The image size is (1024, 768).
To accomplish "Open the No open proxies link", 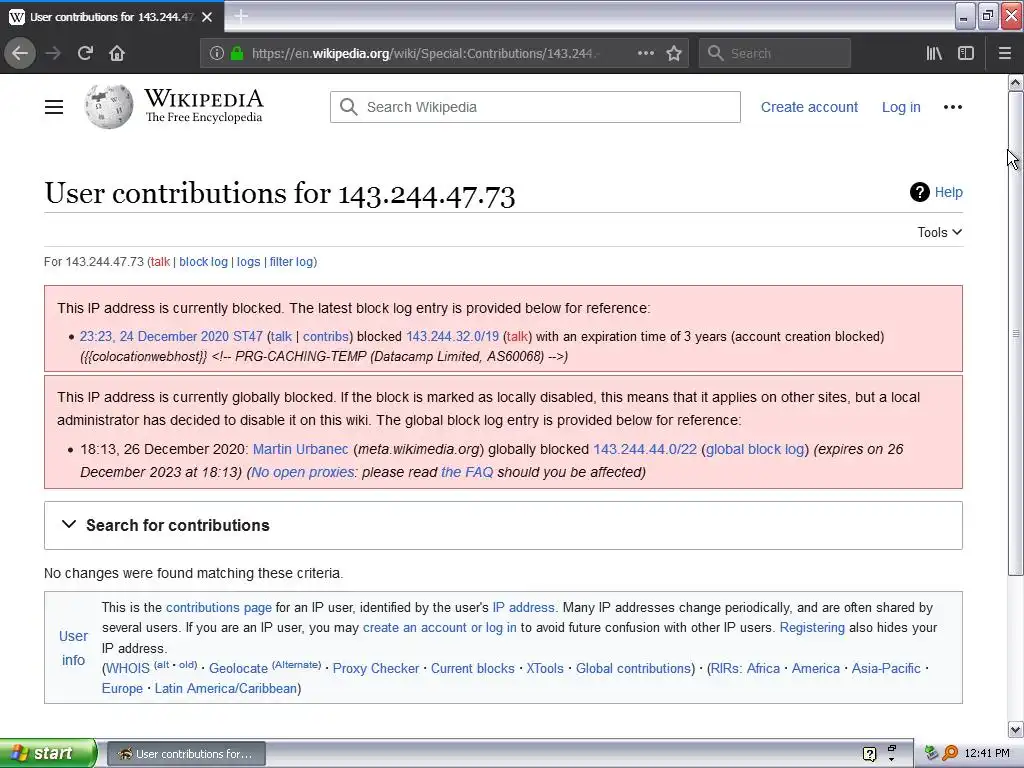I will click(302, 472).
